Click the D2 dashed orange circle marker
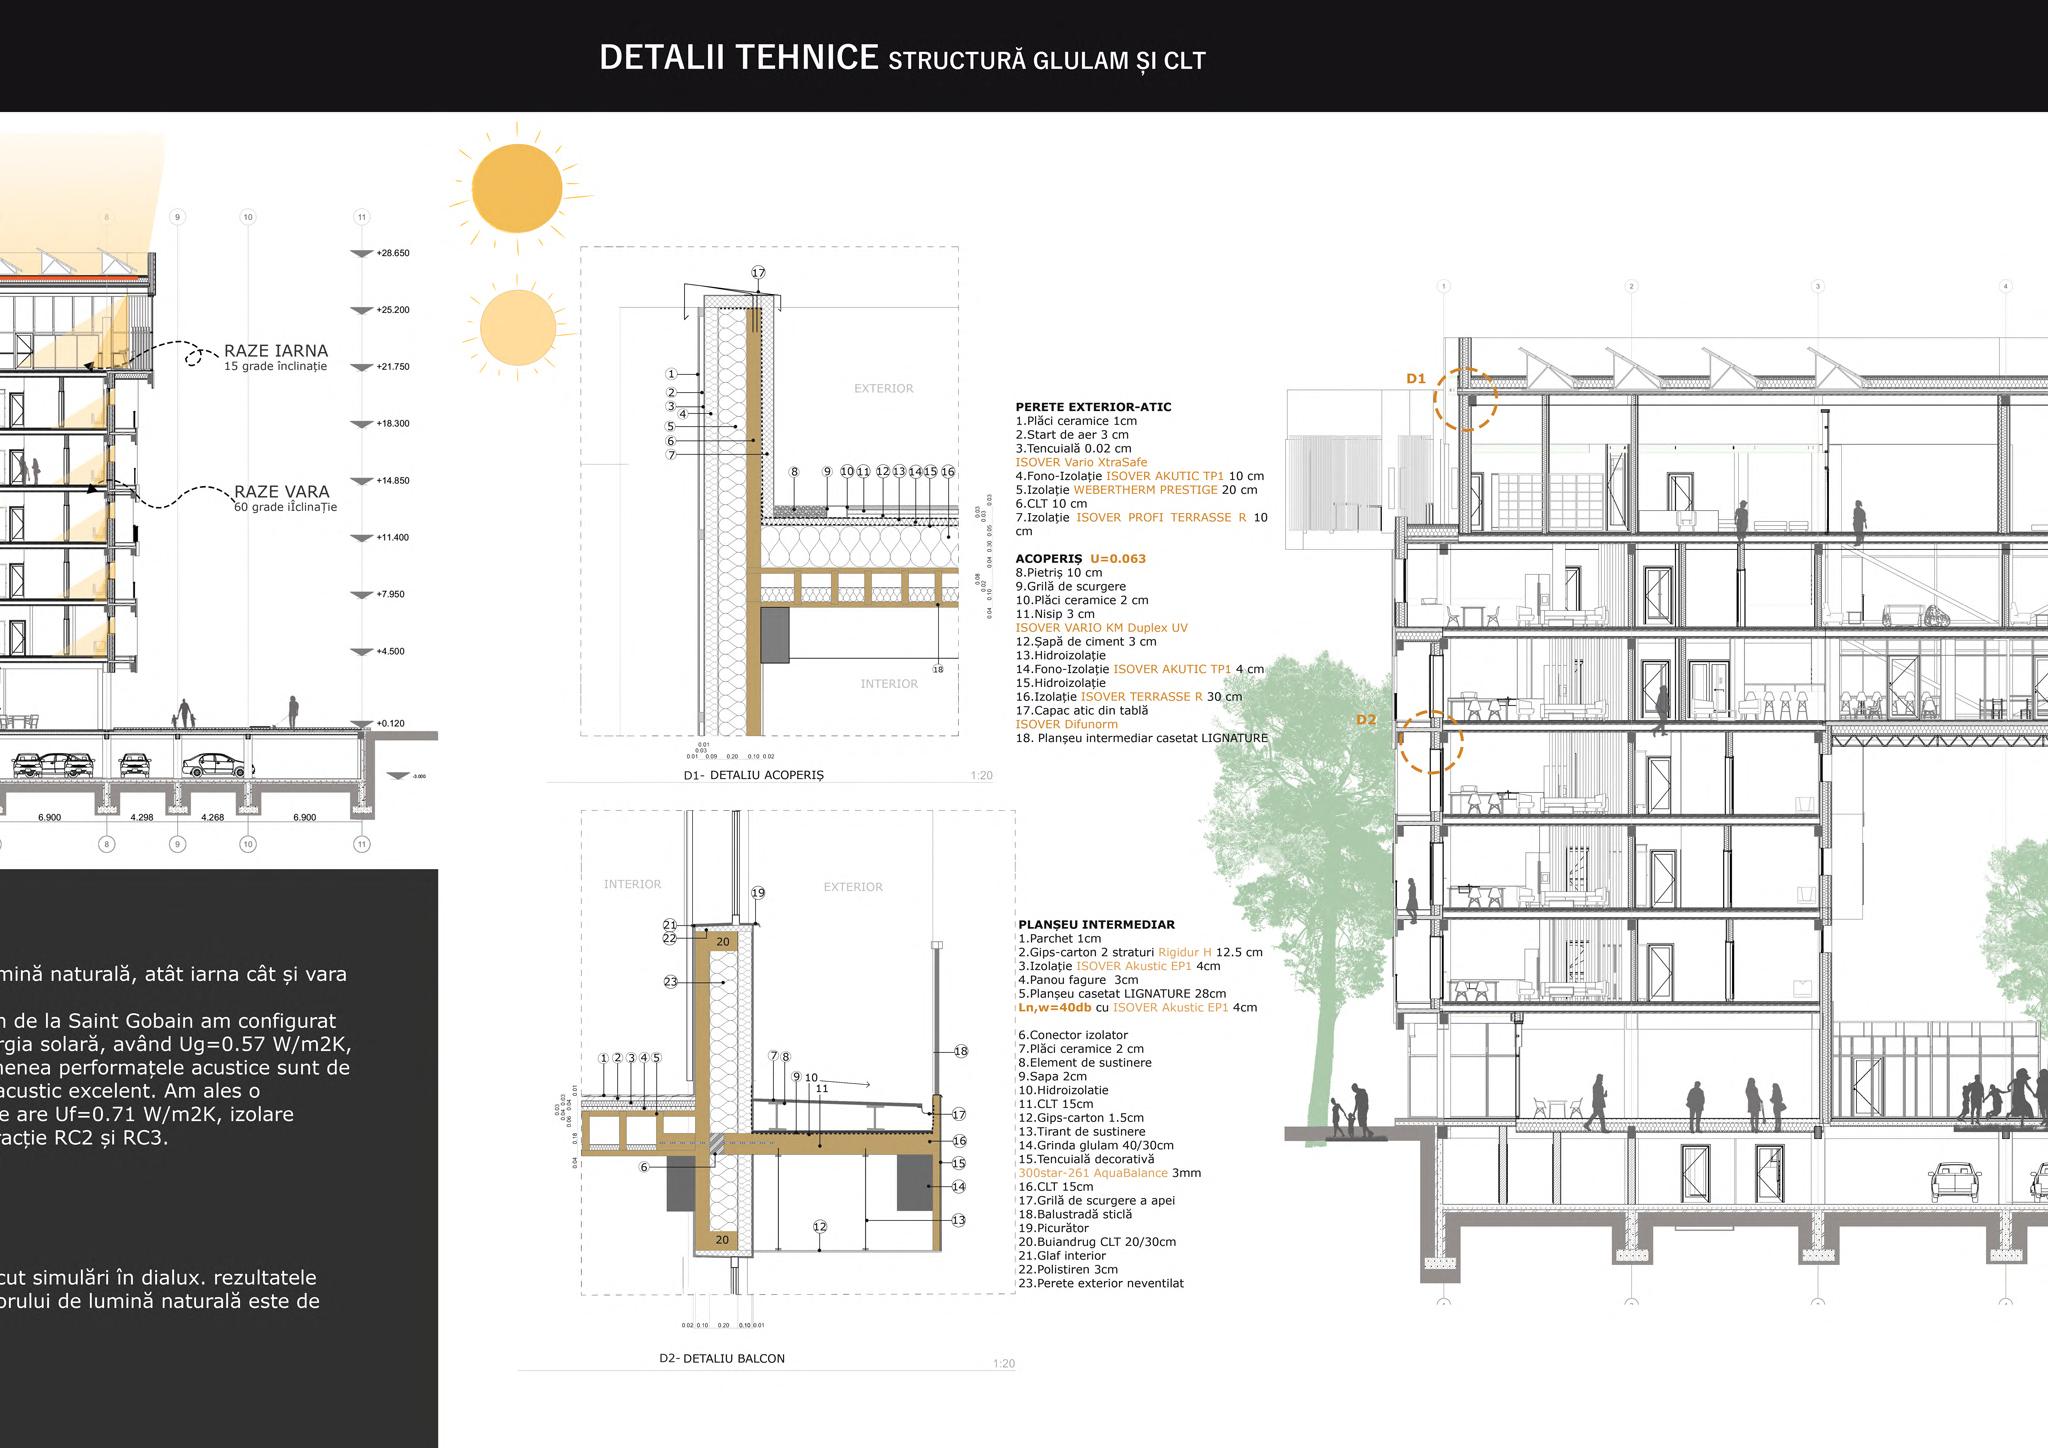The width and height of the screenshot is (2048, 1448). point(1431,742)
